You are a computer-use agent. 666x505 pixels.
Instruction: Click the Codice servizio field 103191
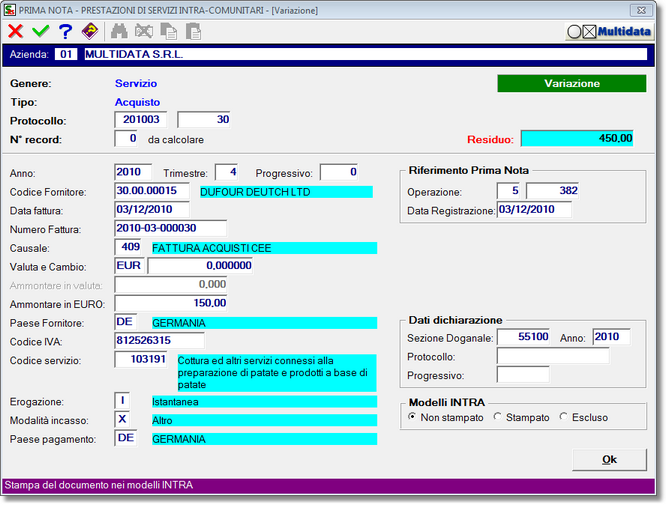pos(141,359)
